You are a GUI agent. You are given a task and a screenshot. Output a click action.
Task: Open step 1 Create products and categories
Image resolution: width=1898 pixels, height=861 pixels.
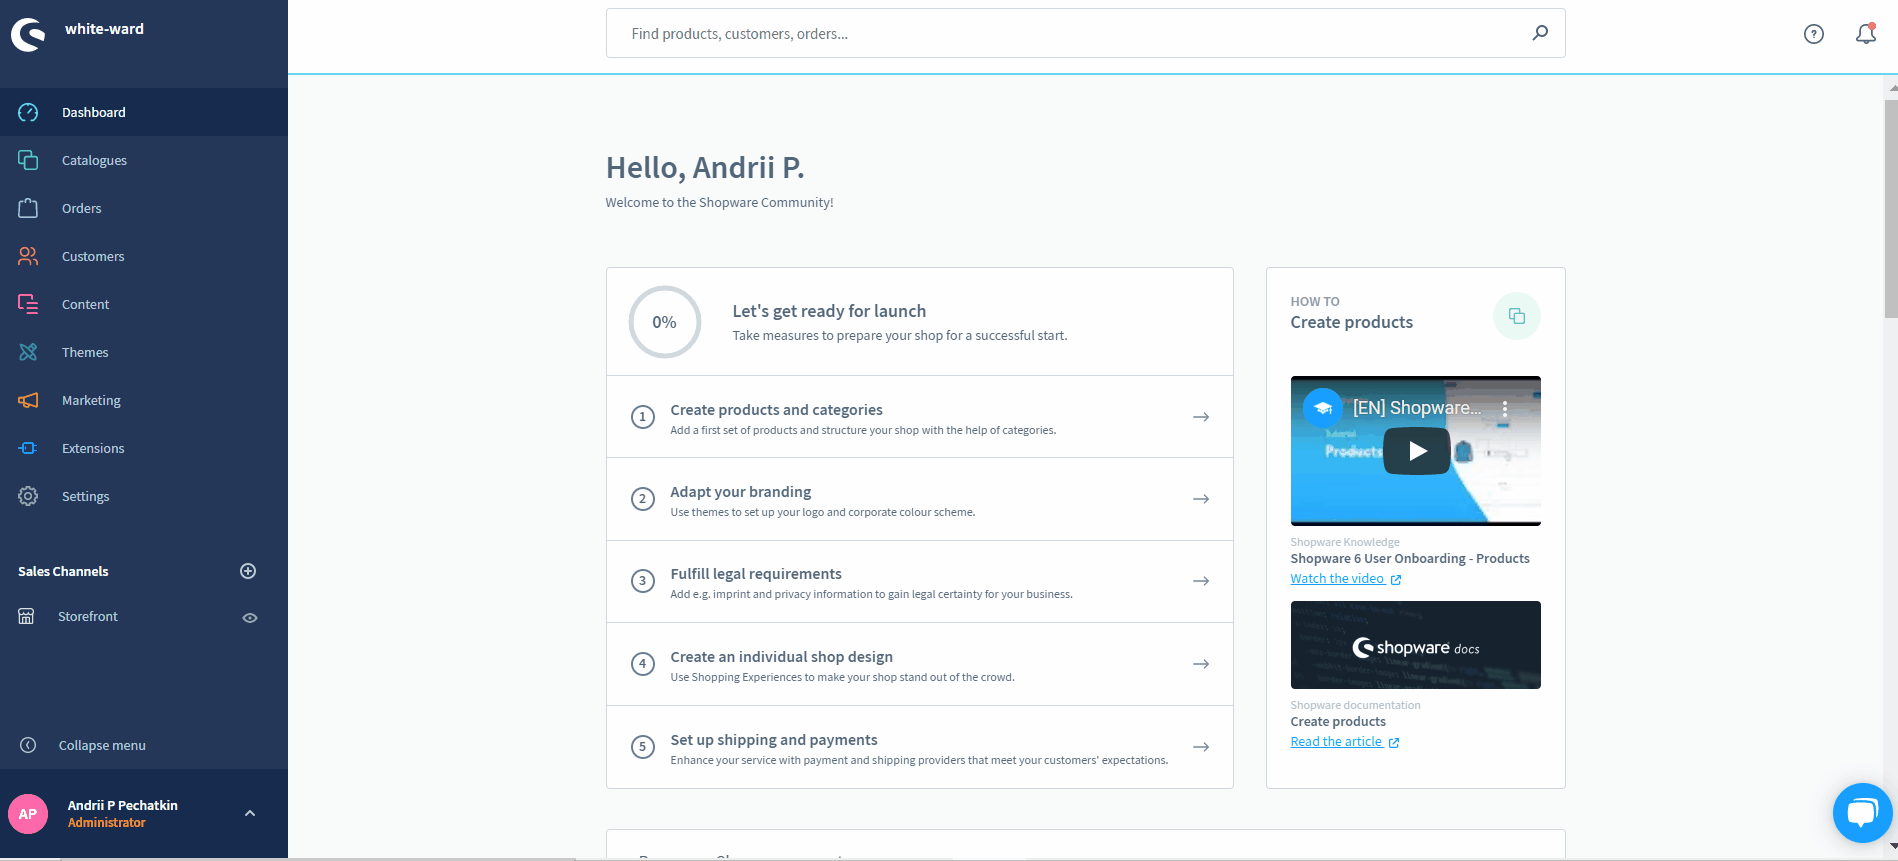pos(920,417)
